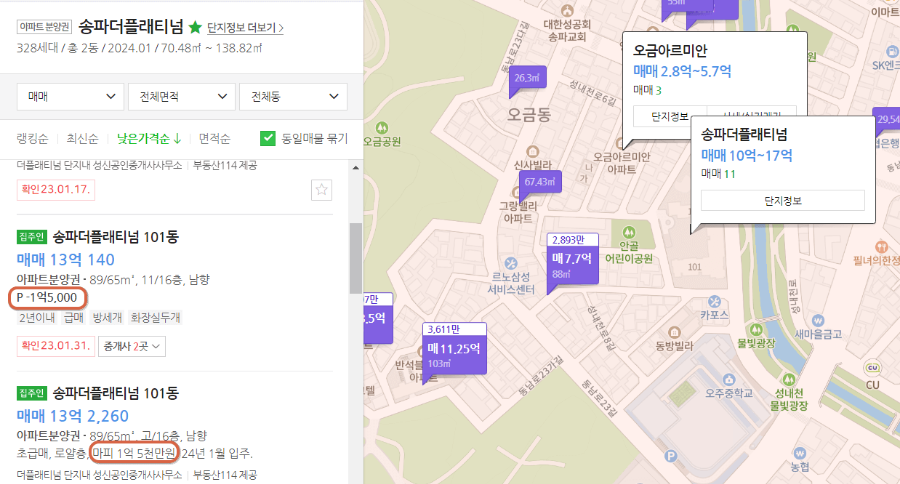Click the 르노삼성 서비스센터 icon on map
900x484 pixels.
point(510,264)
